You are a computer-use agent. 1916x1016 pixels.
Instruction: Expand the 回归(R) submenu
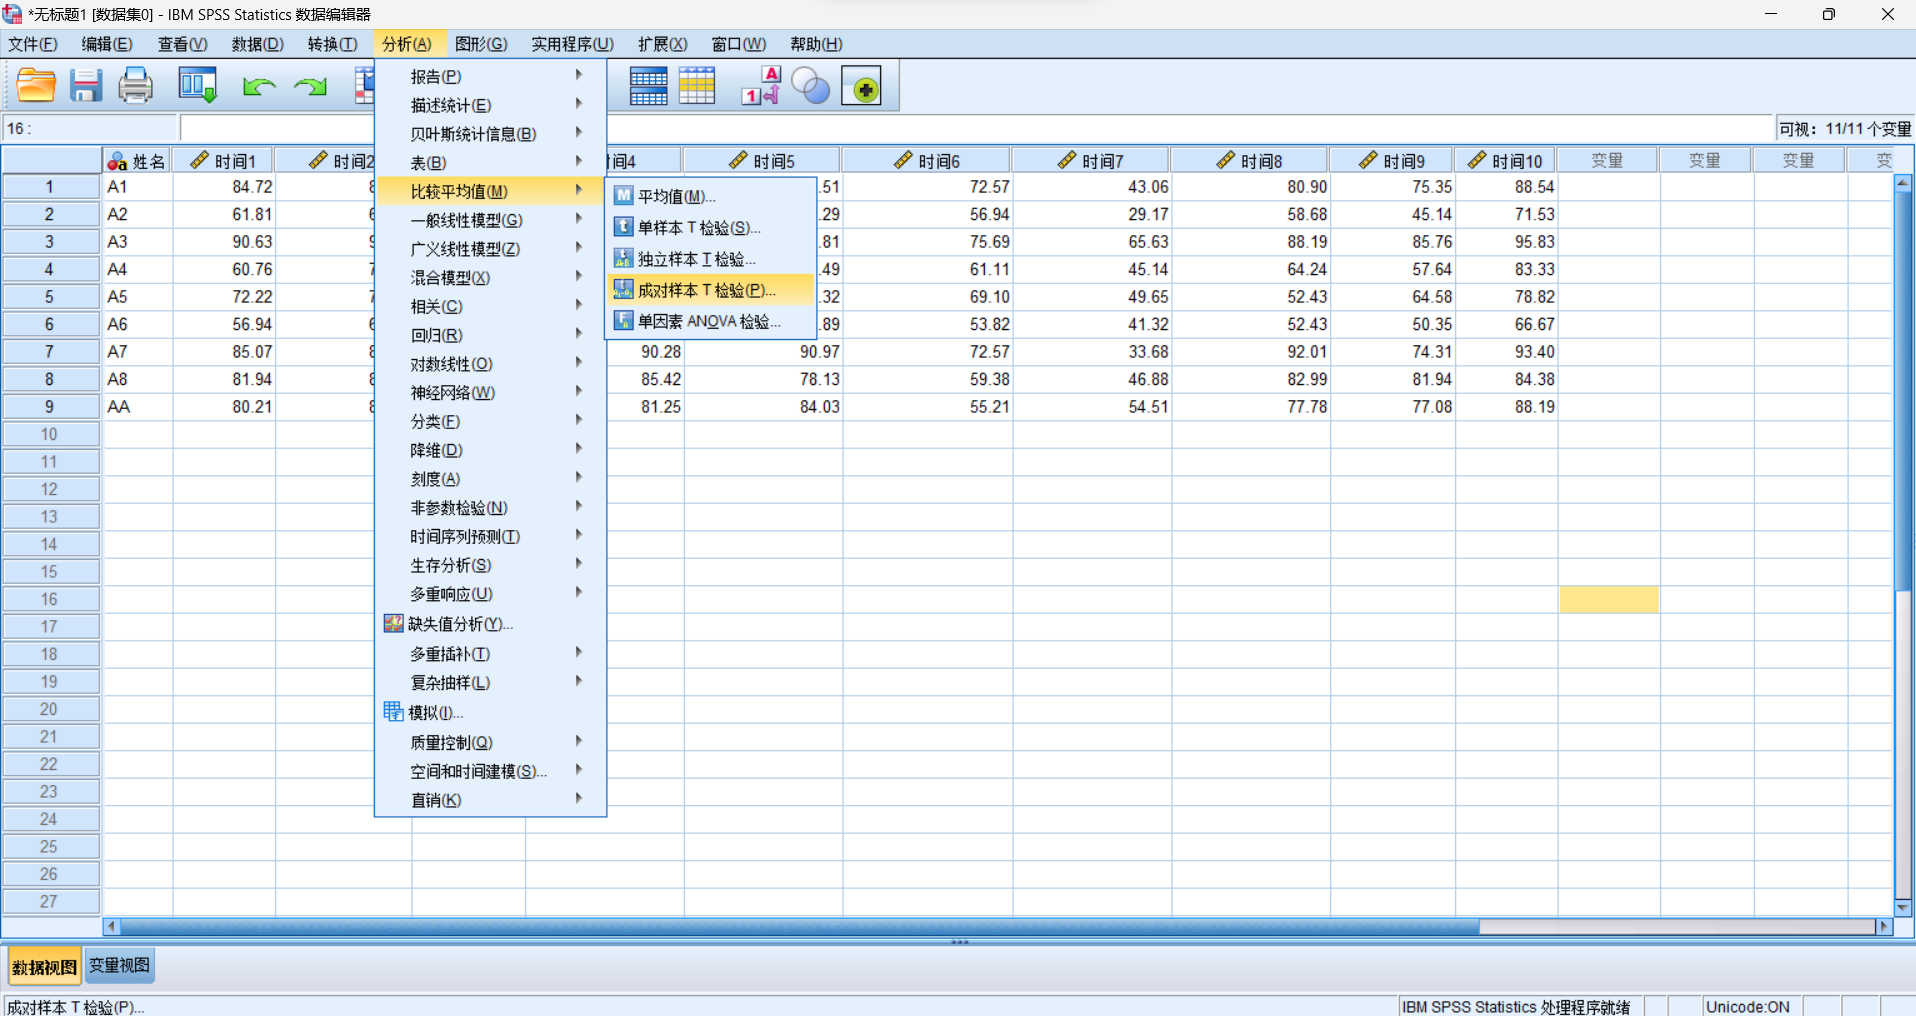tap(435, 334)
